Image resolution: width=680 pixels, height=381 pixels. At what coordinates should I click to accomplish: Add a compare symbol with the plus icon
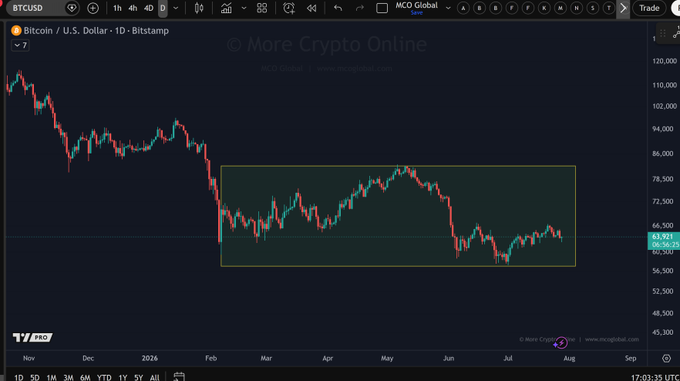pyautogui.click(x=93, y=8)
